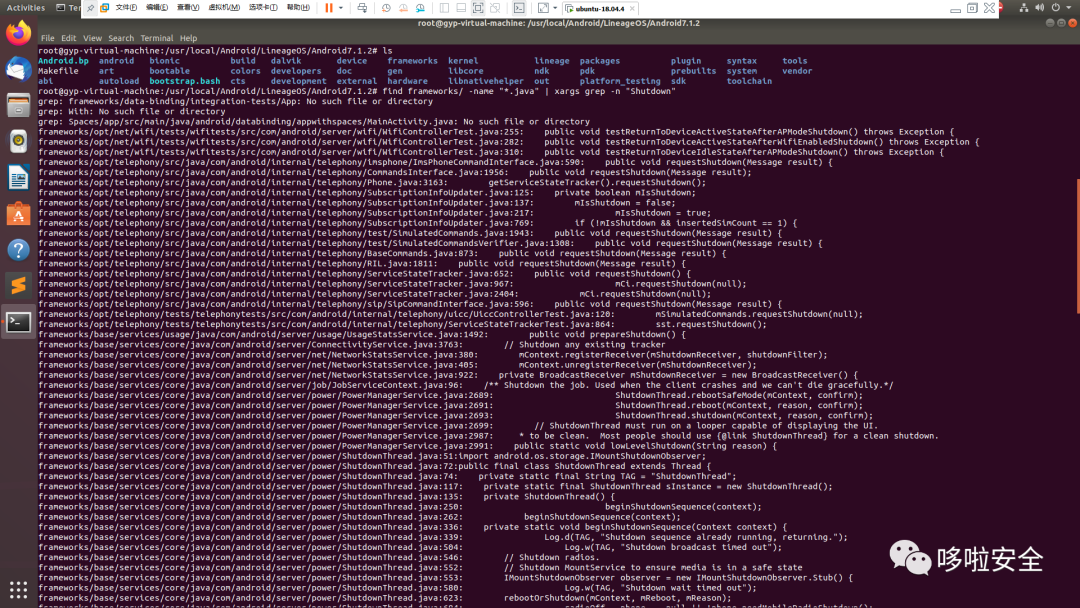Toggle the thumbnail bar view icon

click(x=461, y=8)
